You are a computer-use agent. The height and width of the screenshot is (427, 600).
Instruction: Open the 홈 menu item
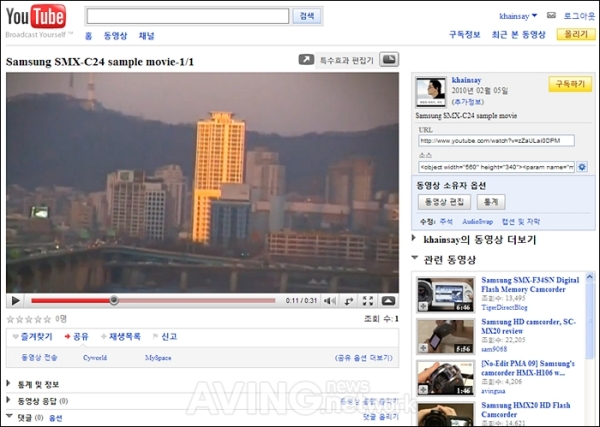(x=88, y=36)
